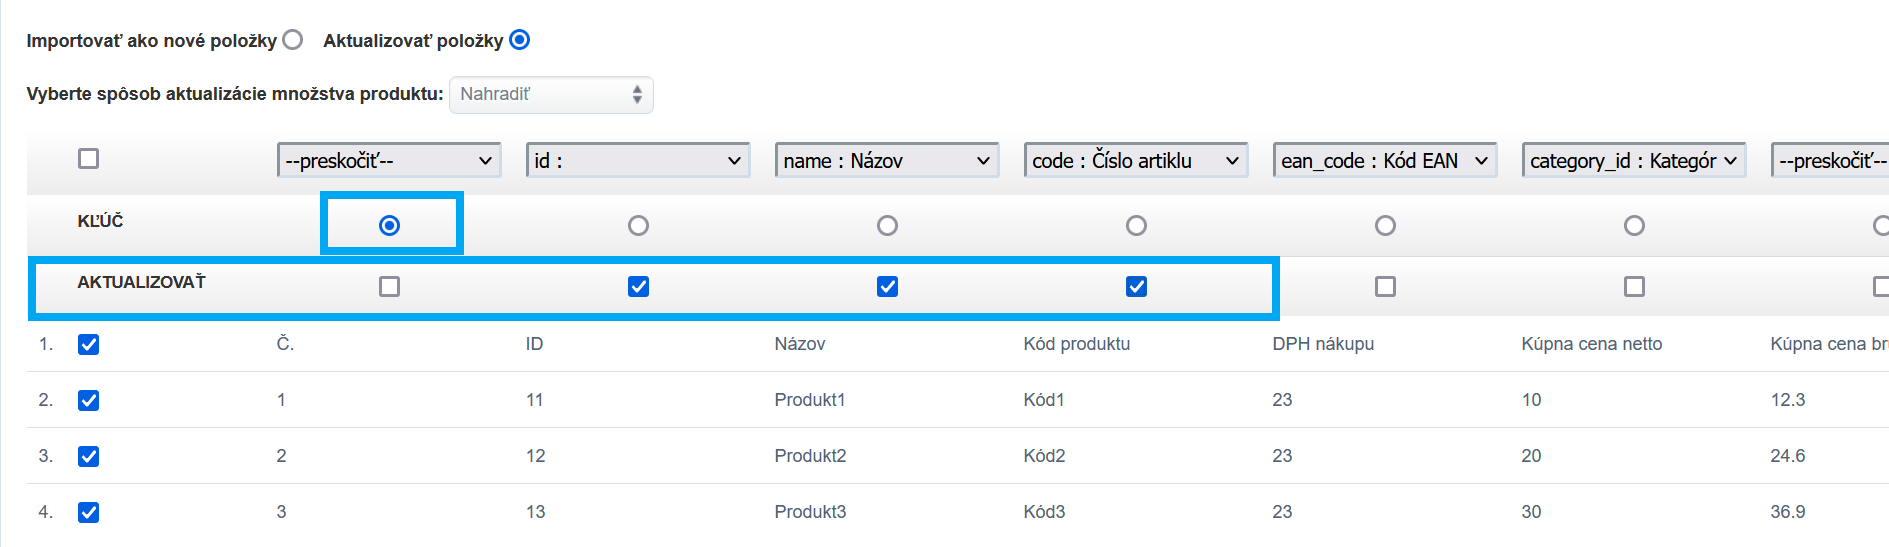Choose the ean_code column as key

(x=1385, y=226)
